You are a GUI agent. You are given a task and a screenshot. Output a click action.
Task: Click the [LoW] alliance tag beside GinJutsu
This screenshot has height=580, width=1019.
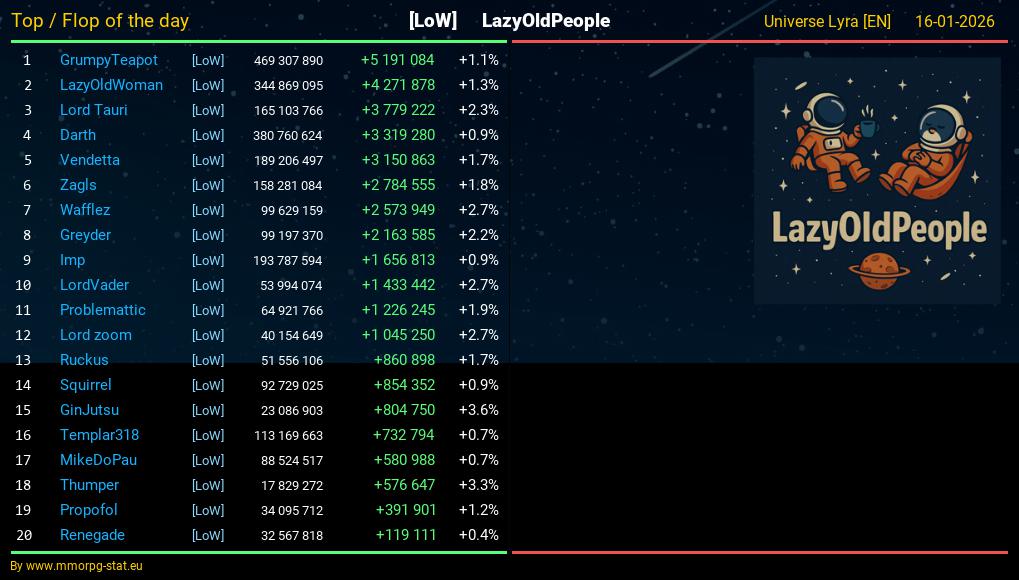click(x=208, y=410)
